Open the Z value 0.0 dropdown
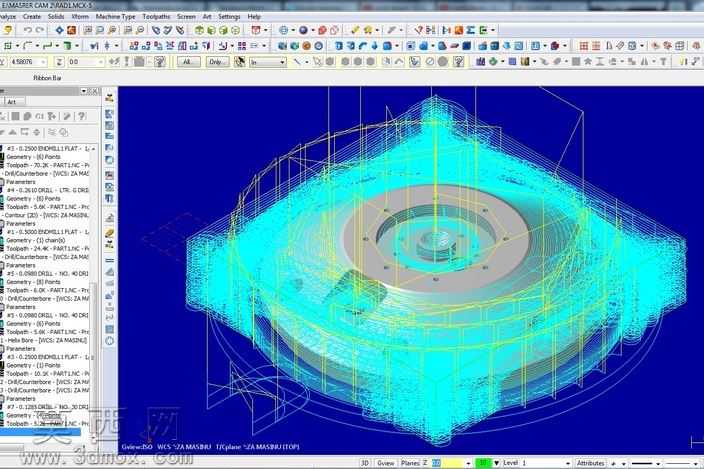The width and height of the screenshot is (704, 469). 101,62
